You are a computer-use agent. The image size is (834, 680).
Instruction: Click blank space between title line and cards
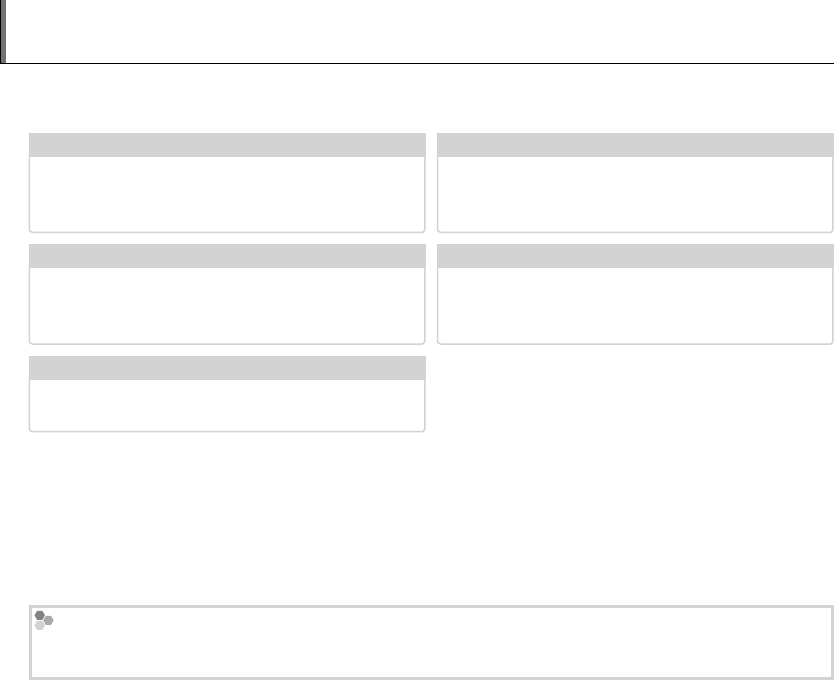point(420,98)
